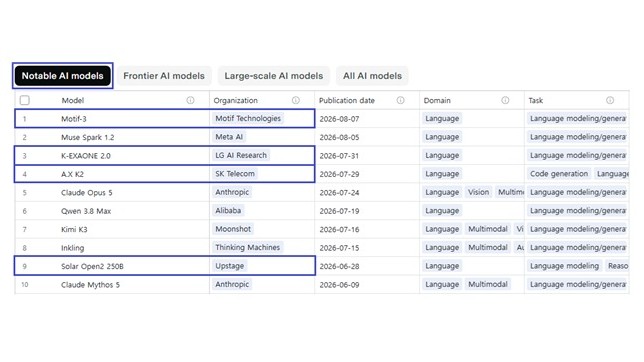Click the publication date 2026-07-19
This screenshot has height=362, width=644.
pyautogui.click(x=339, y=211)
